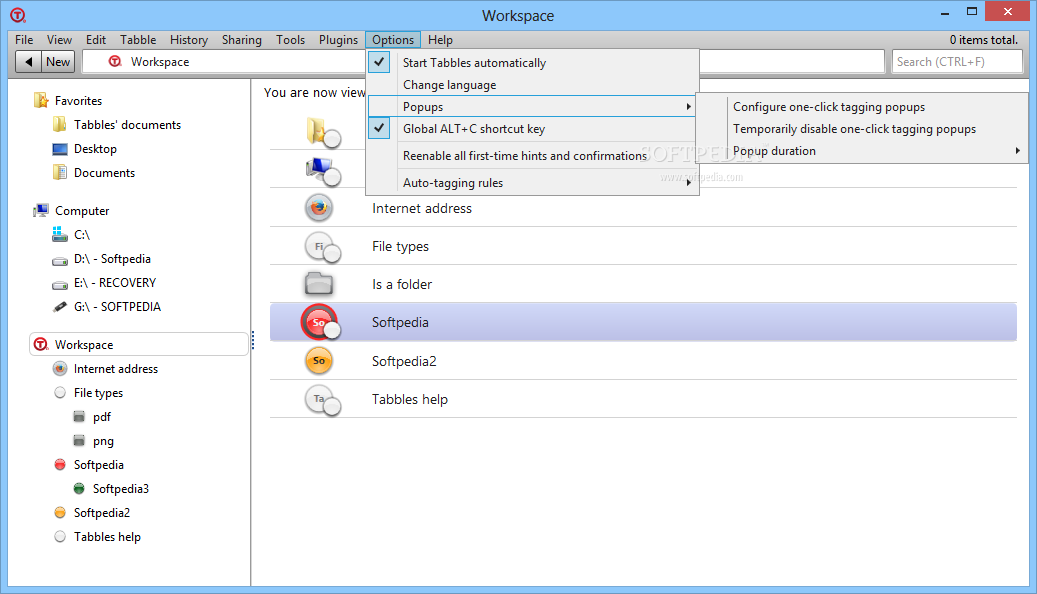This screenshot has width=1037, height=594.
Task: Select File types node in tree
Action: [98, 393]
